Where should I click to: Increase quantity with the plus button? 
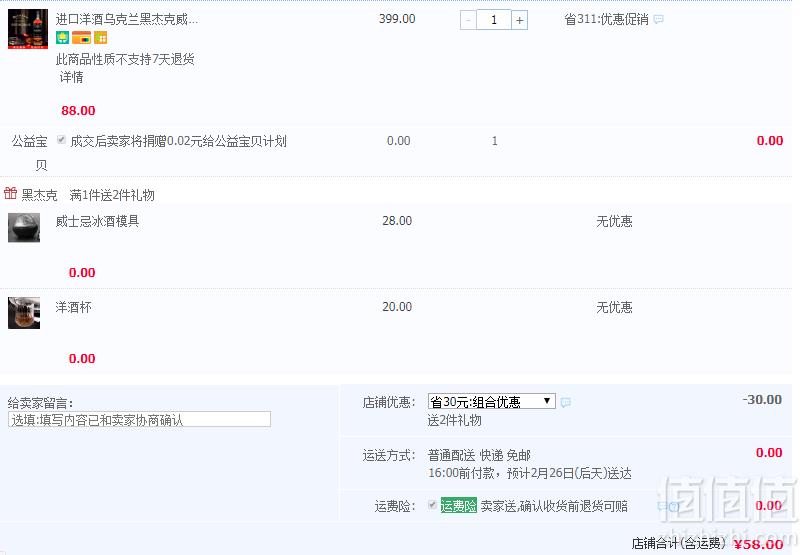519,20
